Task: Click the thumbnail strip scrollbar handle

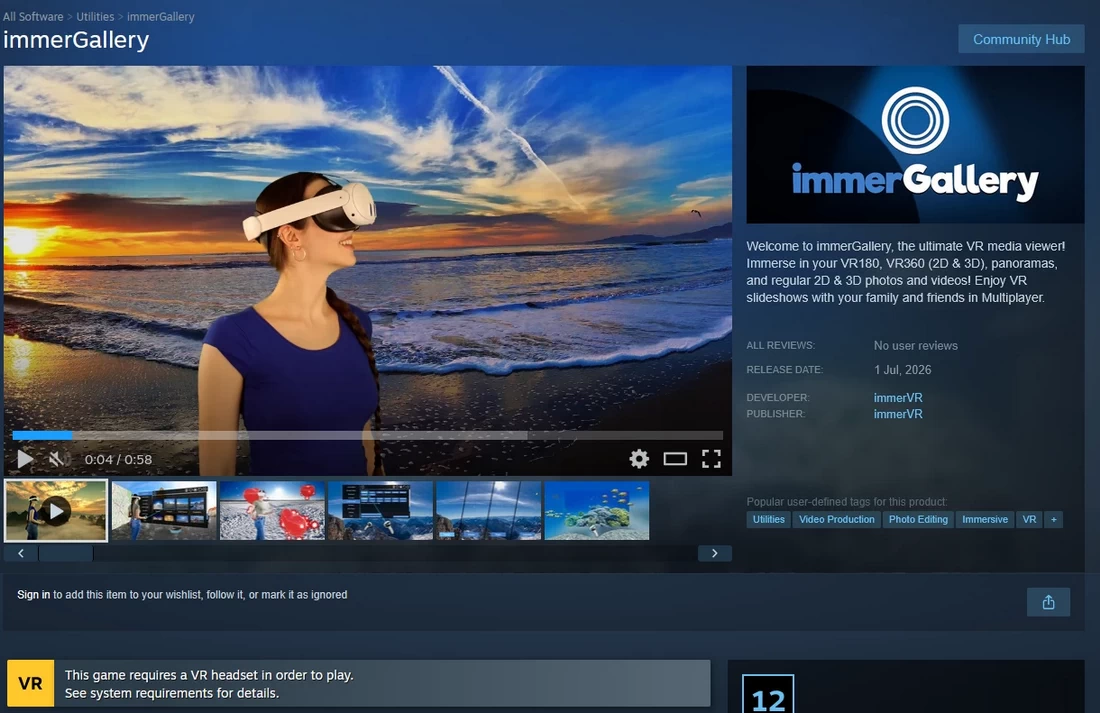Action: (x=66, y=553)
